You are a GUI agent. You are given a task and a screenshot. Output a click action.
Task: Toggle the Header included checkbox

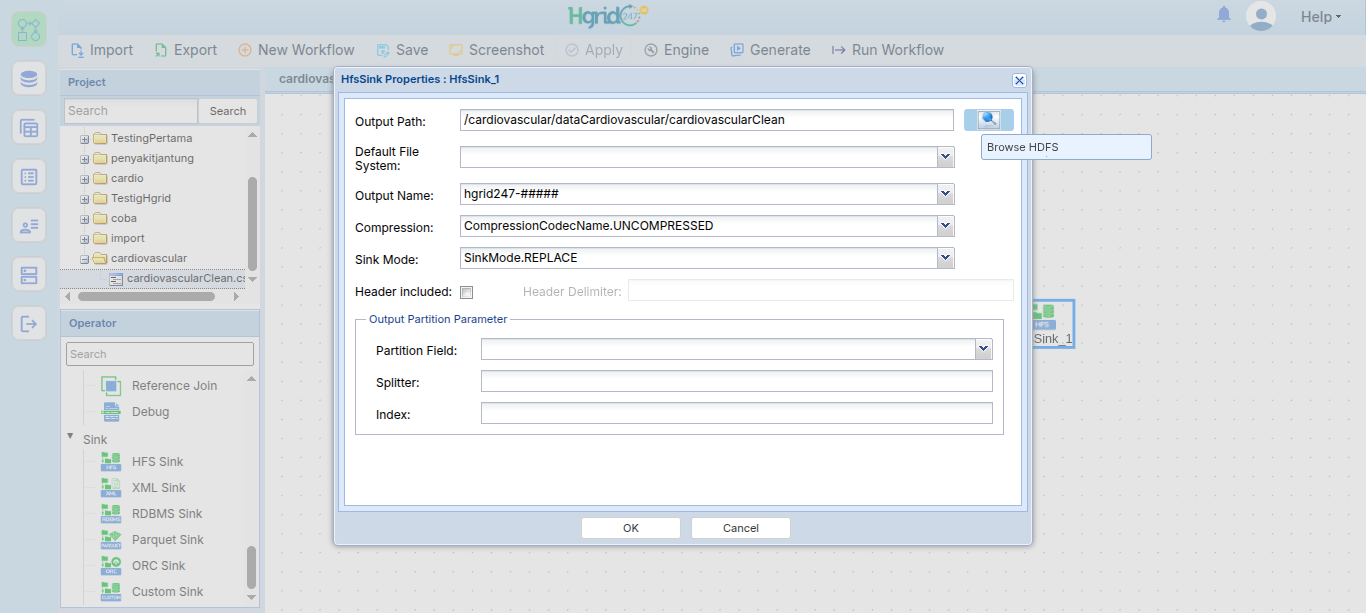[x=466, y=292]
